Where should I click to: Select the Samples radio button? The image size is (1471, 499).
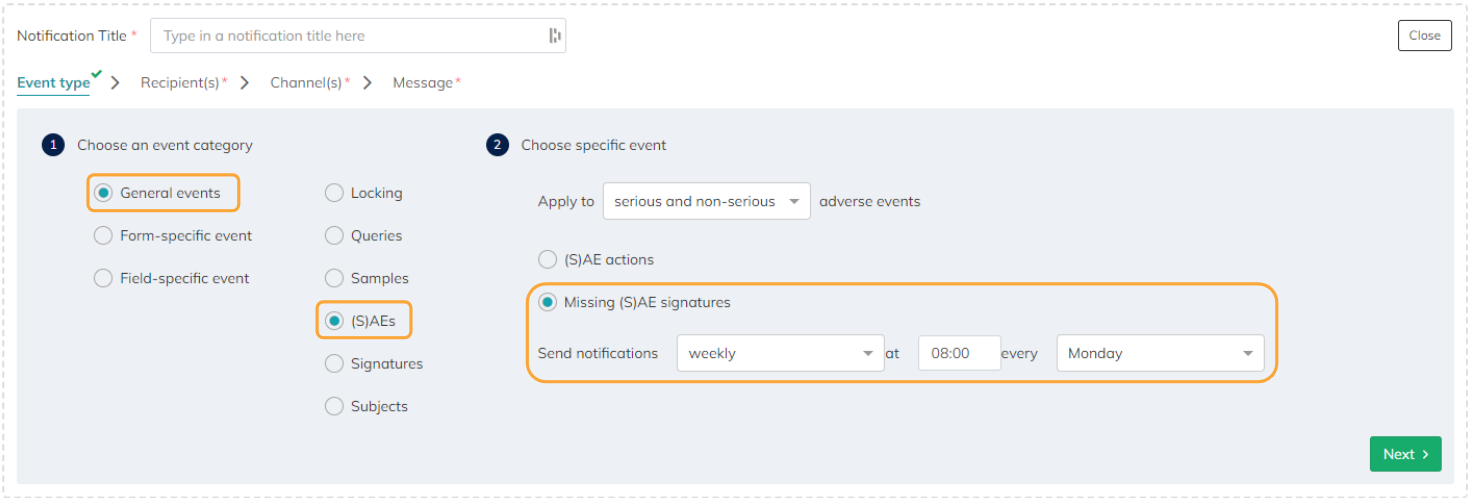pyautogui.click(x=334, y=278)
